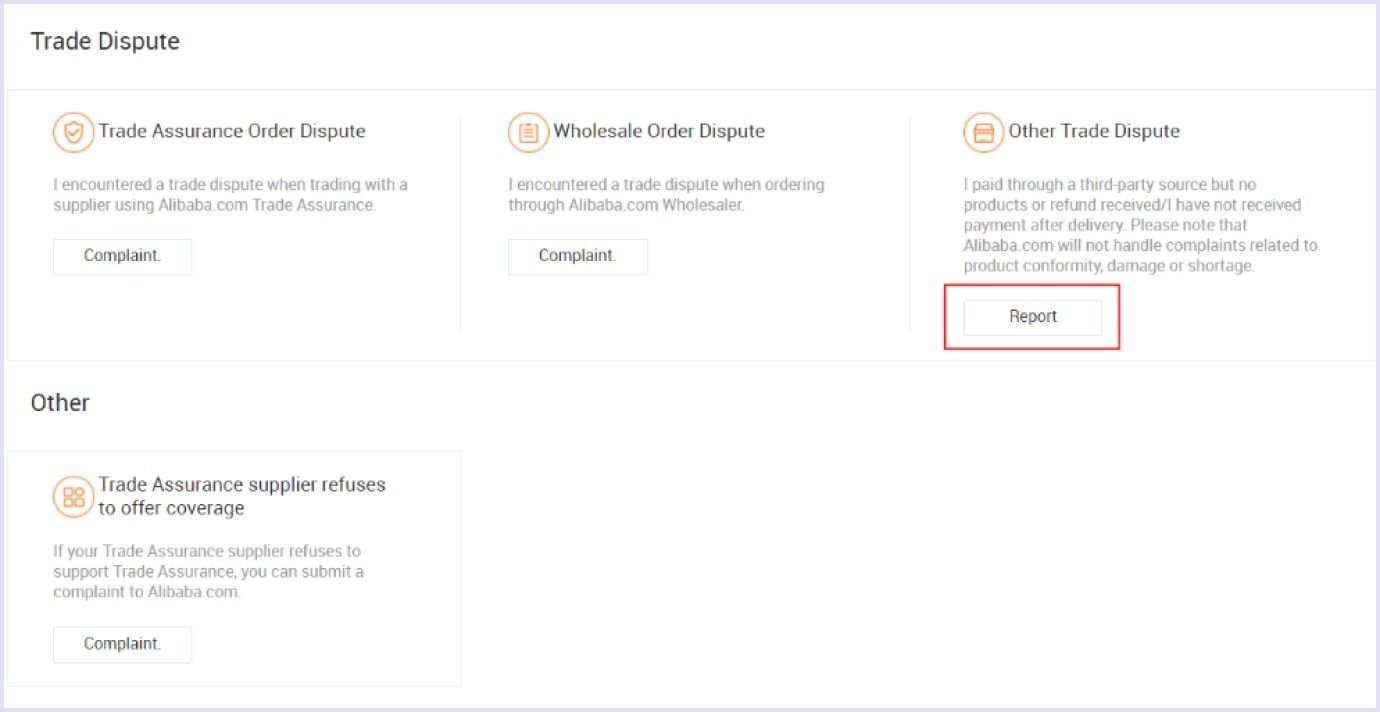Click the Trade Dispute section heading
The width and height of the screenshot is (1380, 712).
click(x=105, y=41)
